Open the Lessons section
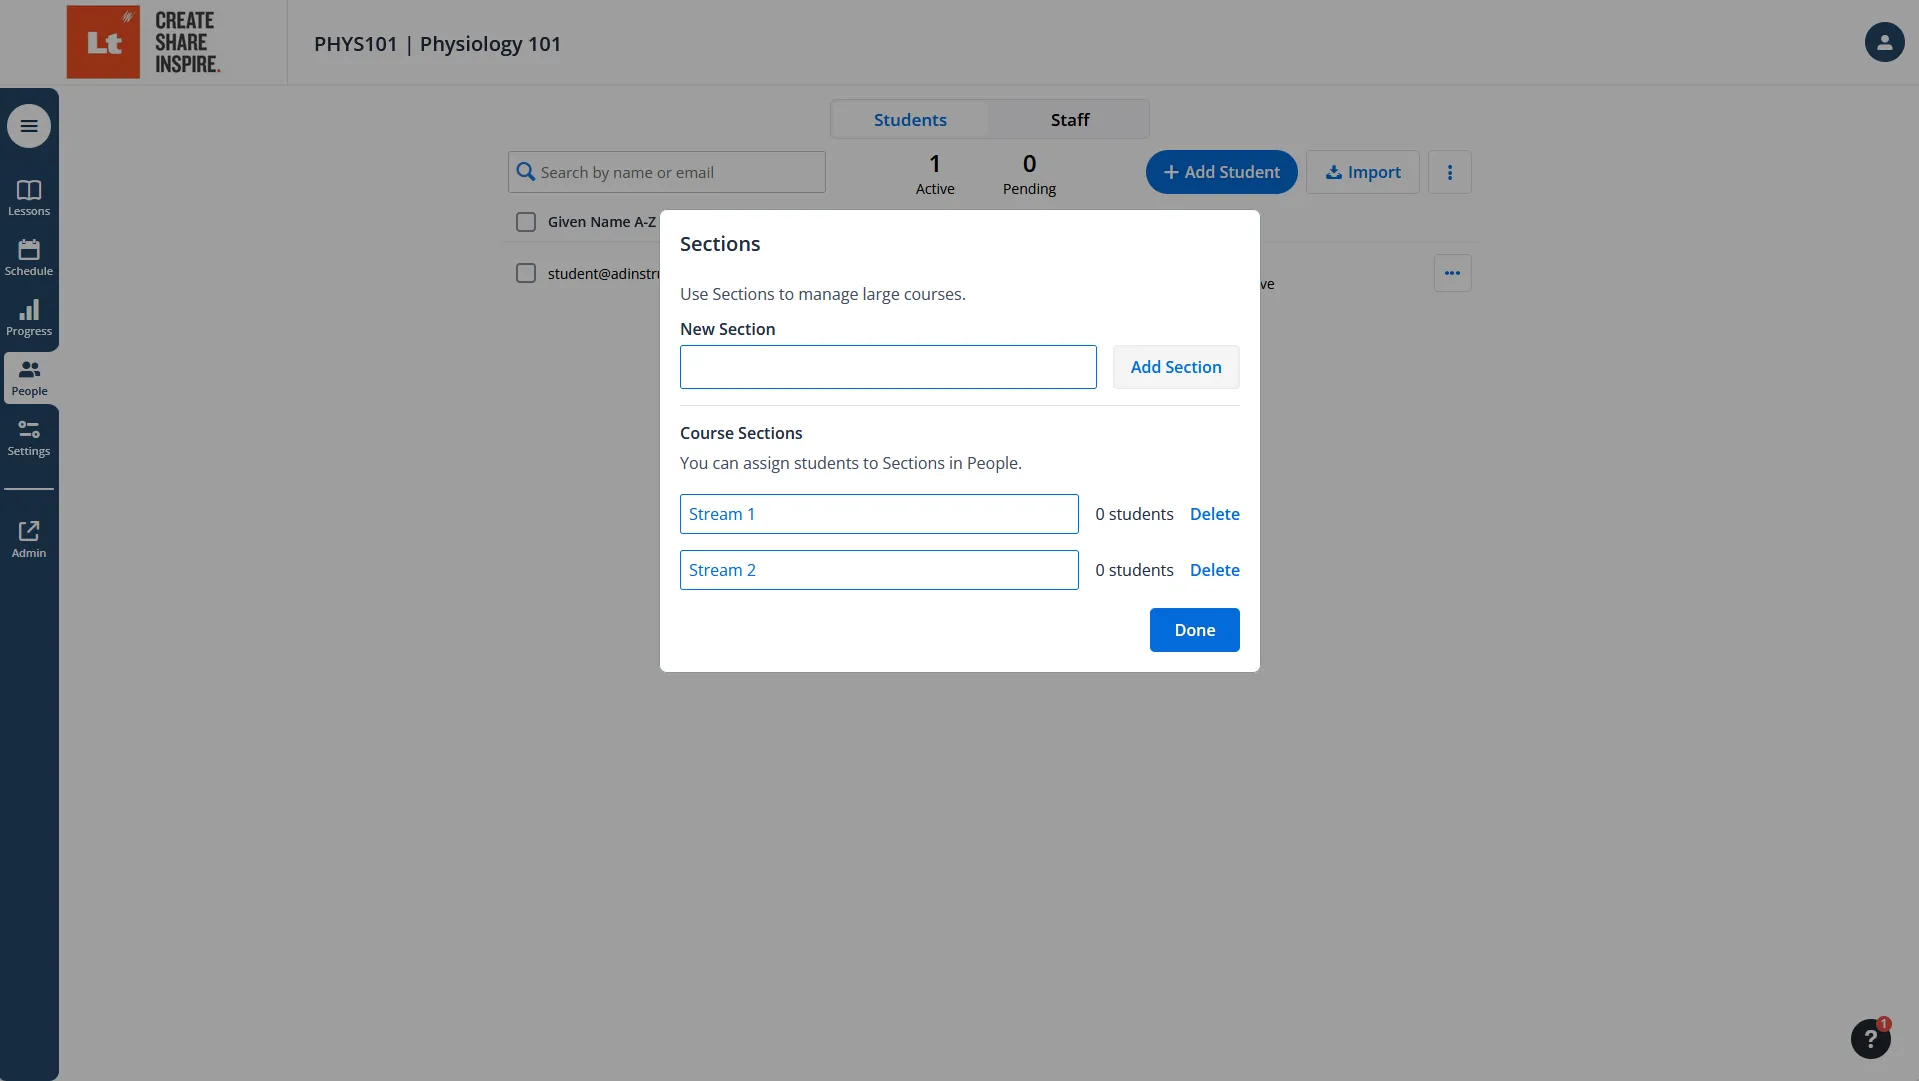This screenshot has height=1081, width=1919. 29,198
